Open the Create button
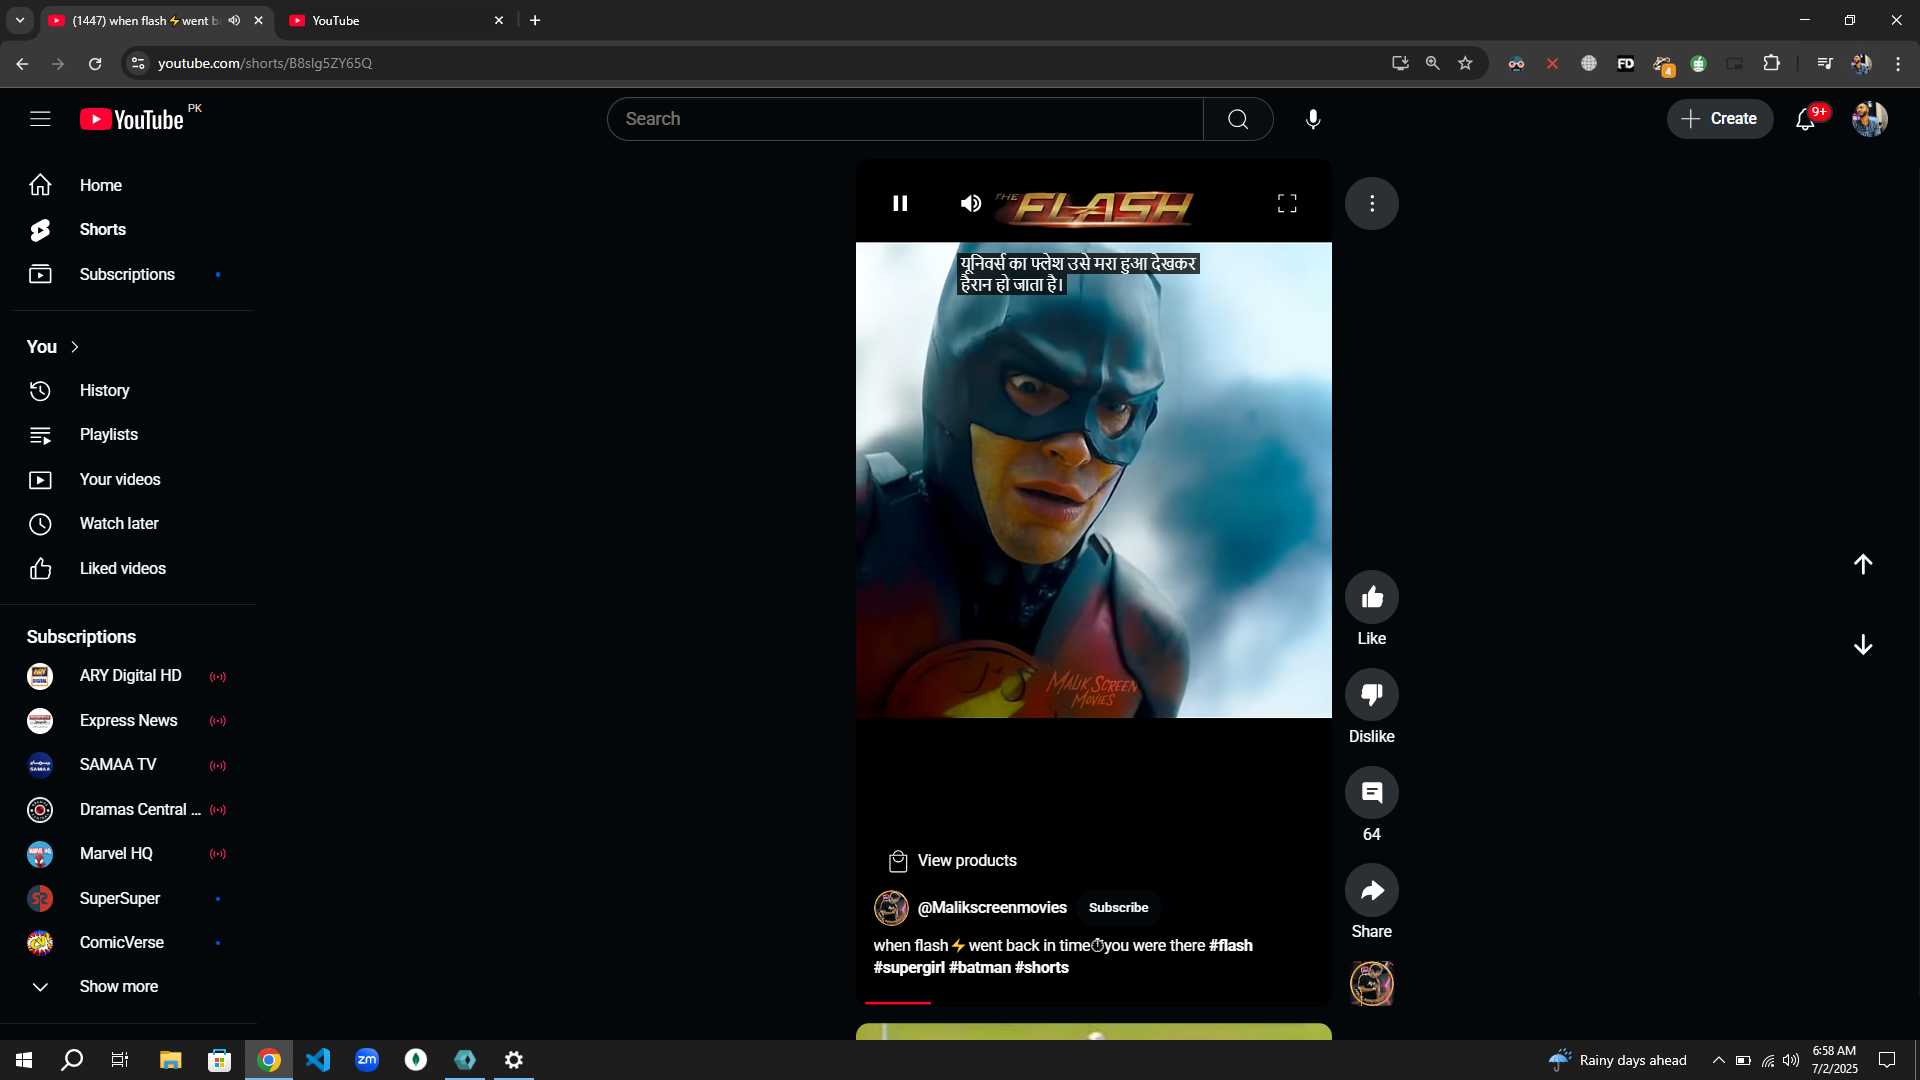 pyautogui.click(x=1720, y=119)
